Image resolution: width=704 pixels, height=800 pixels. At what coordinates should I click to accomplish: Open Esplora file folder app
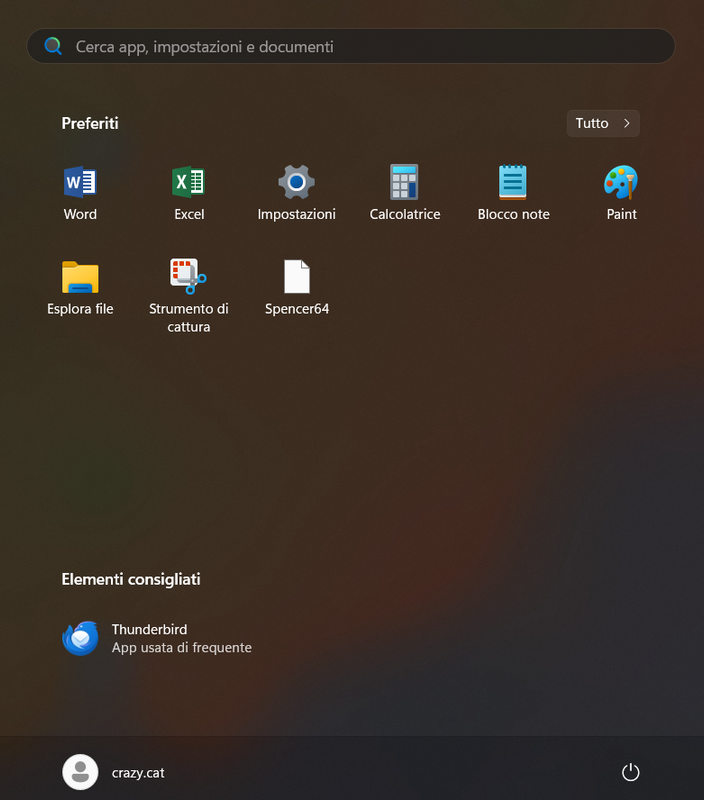click(80, 288)
